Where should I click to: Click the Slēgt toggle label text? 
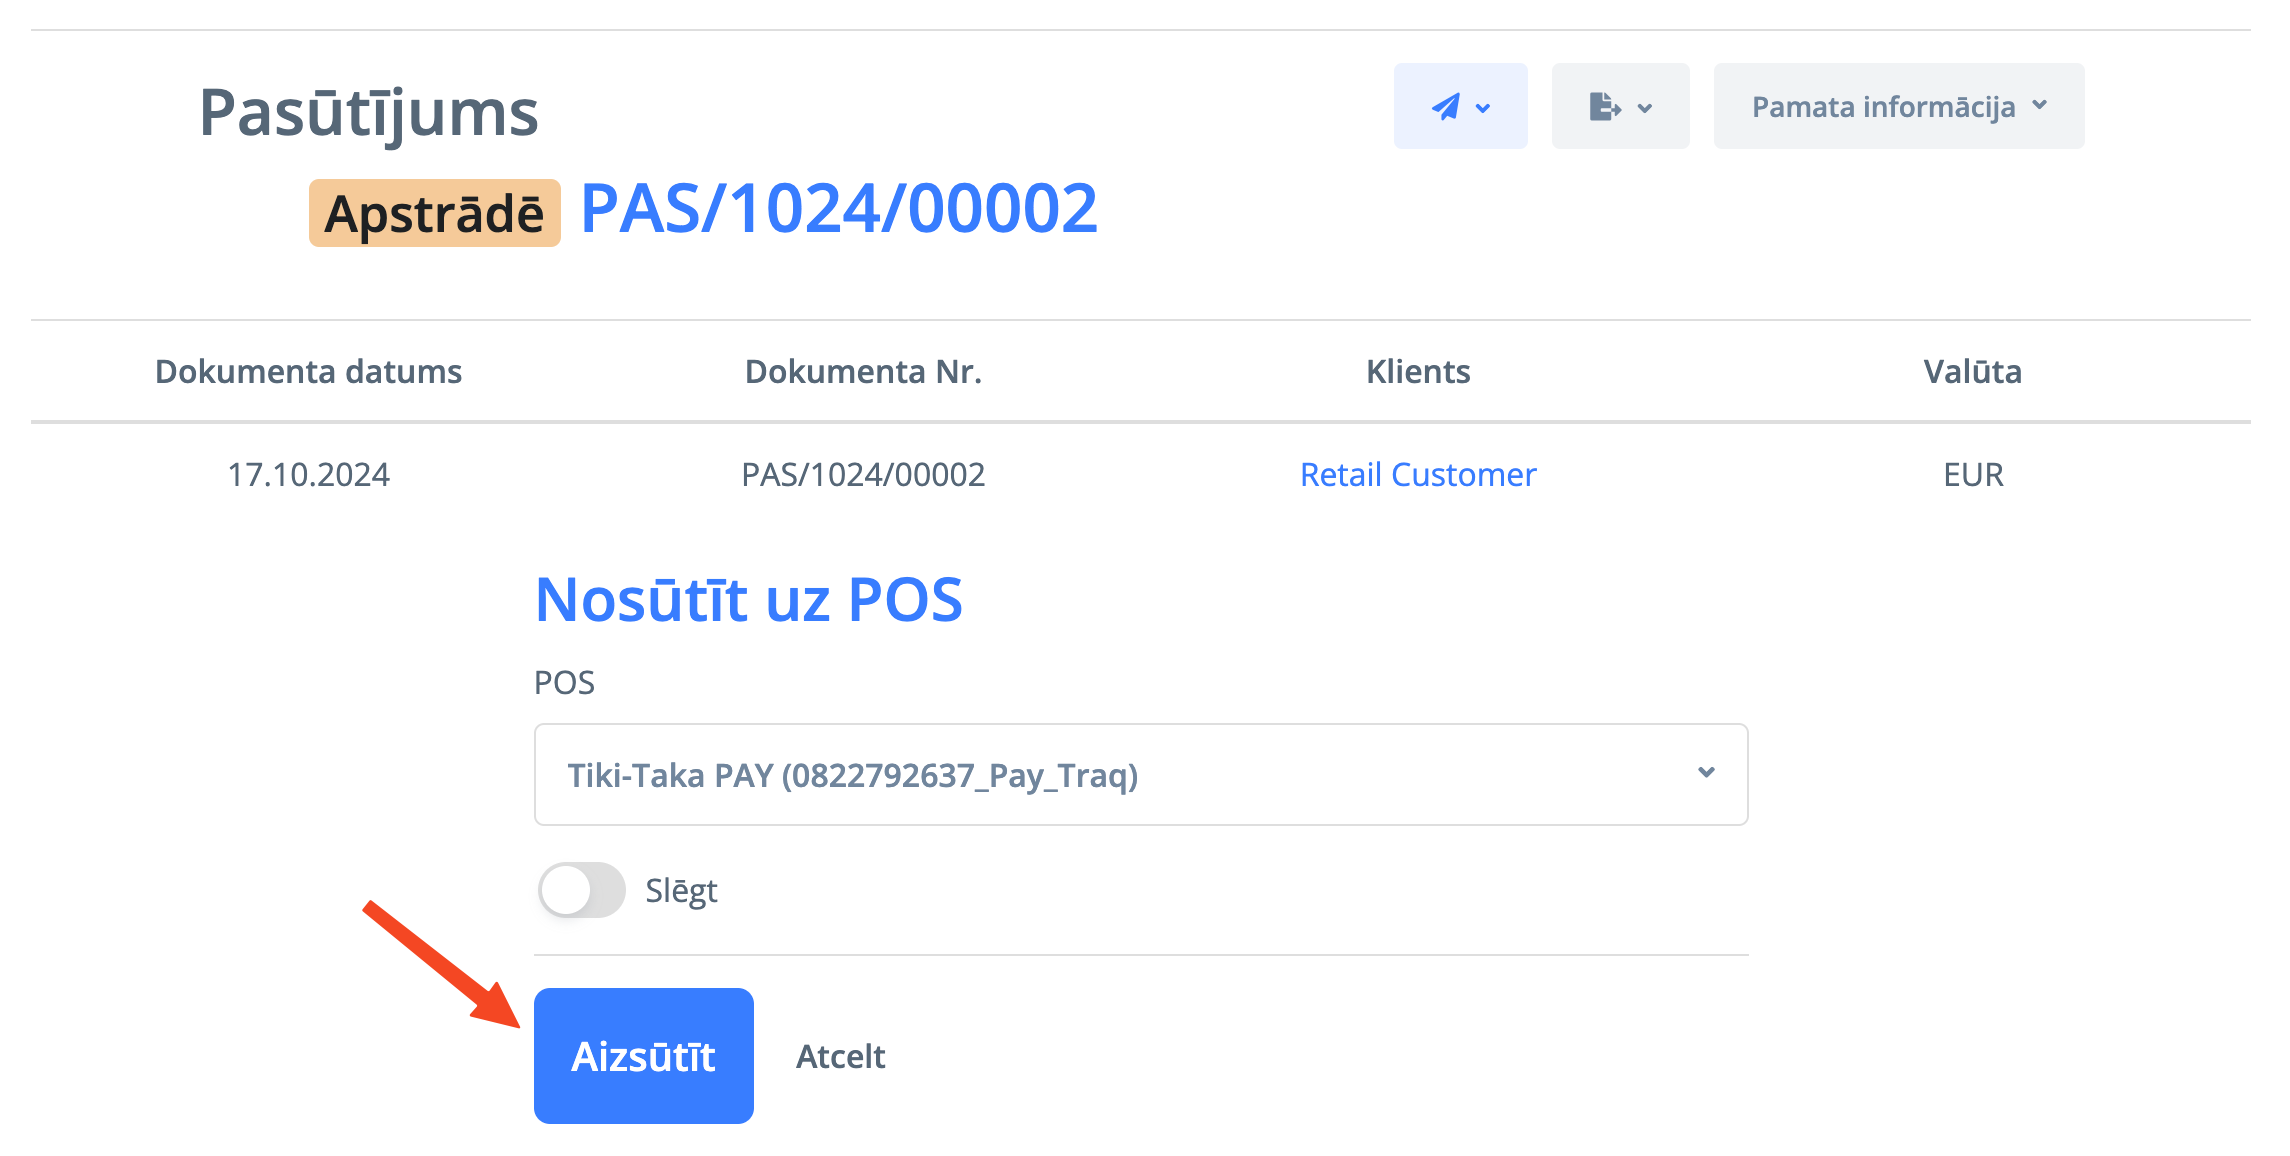point(681,890)
